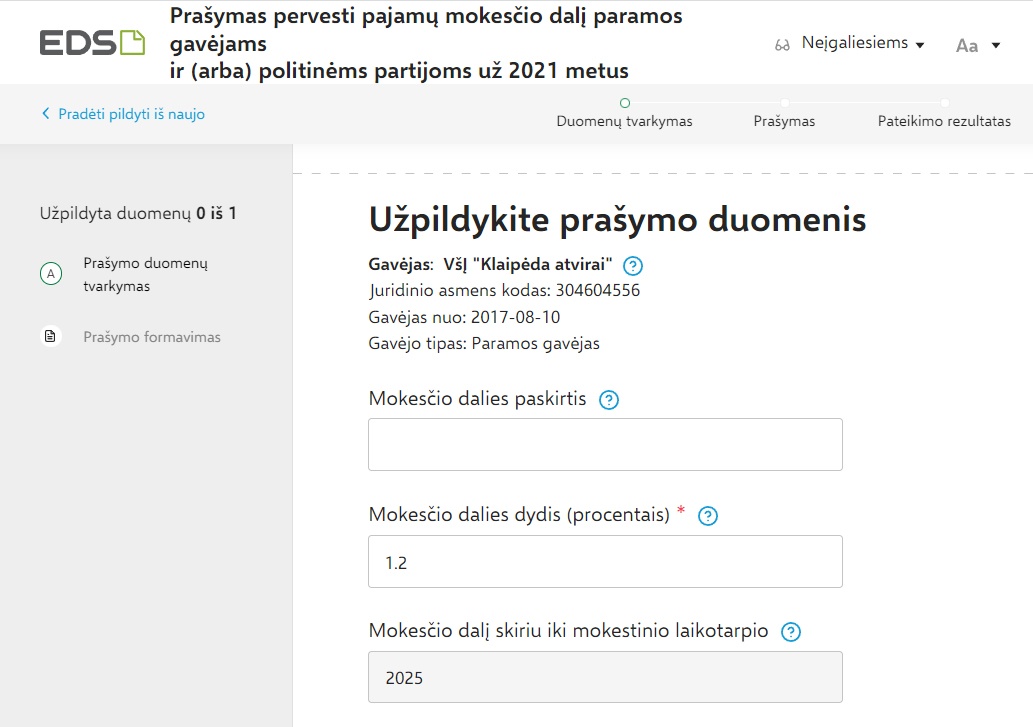Open help icon for Mokesčio dalies paskirtis
Image resolution: width=1033 pixels, height=727 pixels.
(608, 400)
